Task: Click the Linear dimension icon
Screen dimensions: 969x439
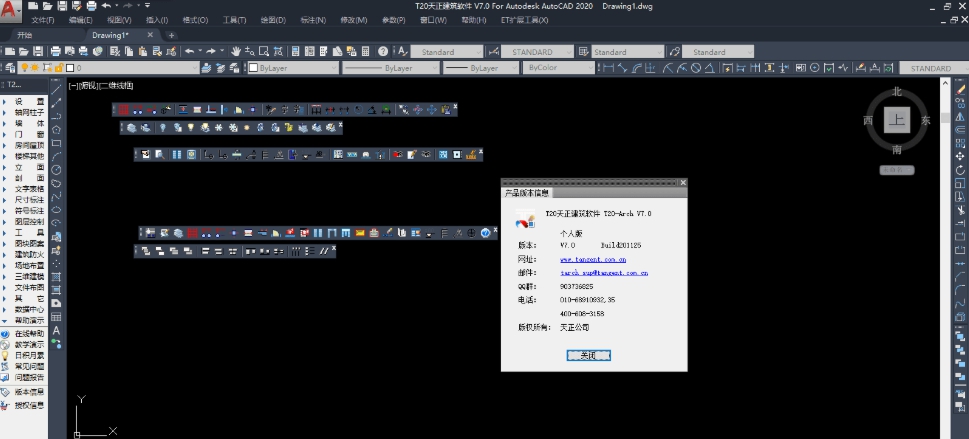Action: 609,68
